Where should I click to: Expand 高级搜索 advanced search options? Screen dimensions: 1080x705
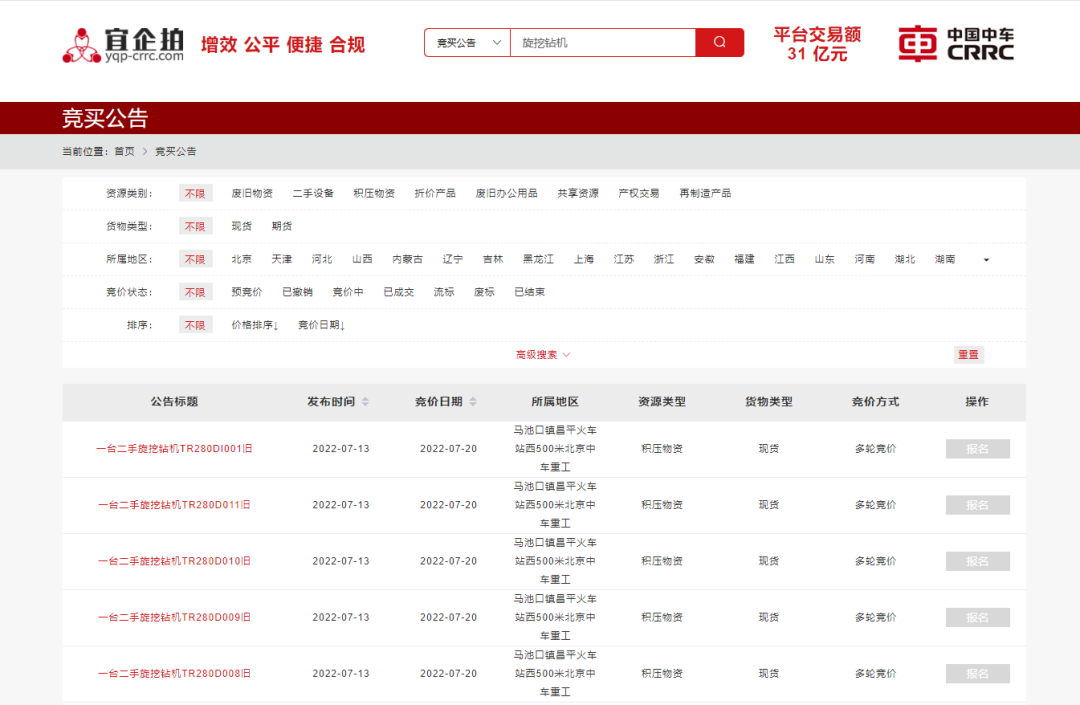point(543,355)
